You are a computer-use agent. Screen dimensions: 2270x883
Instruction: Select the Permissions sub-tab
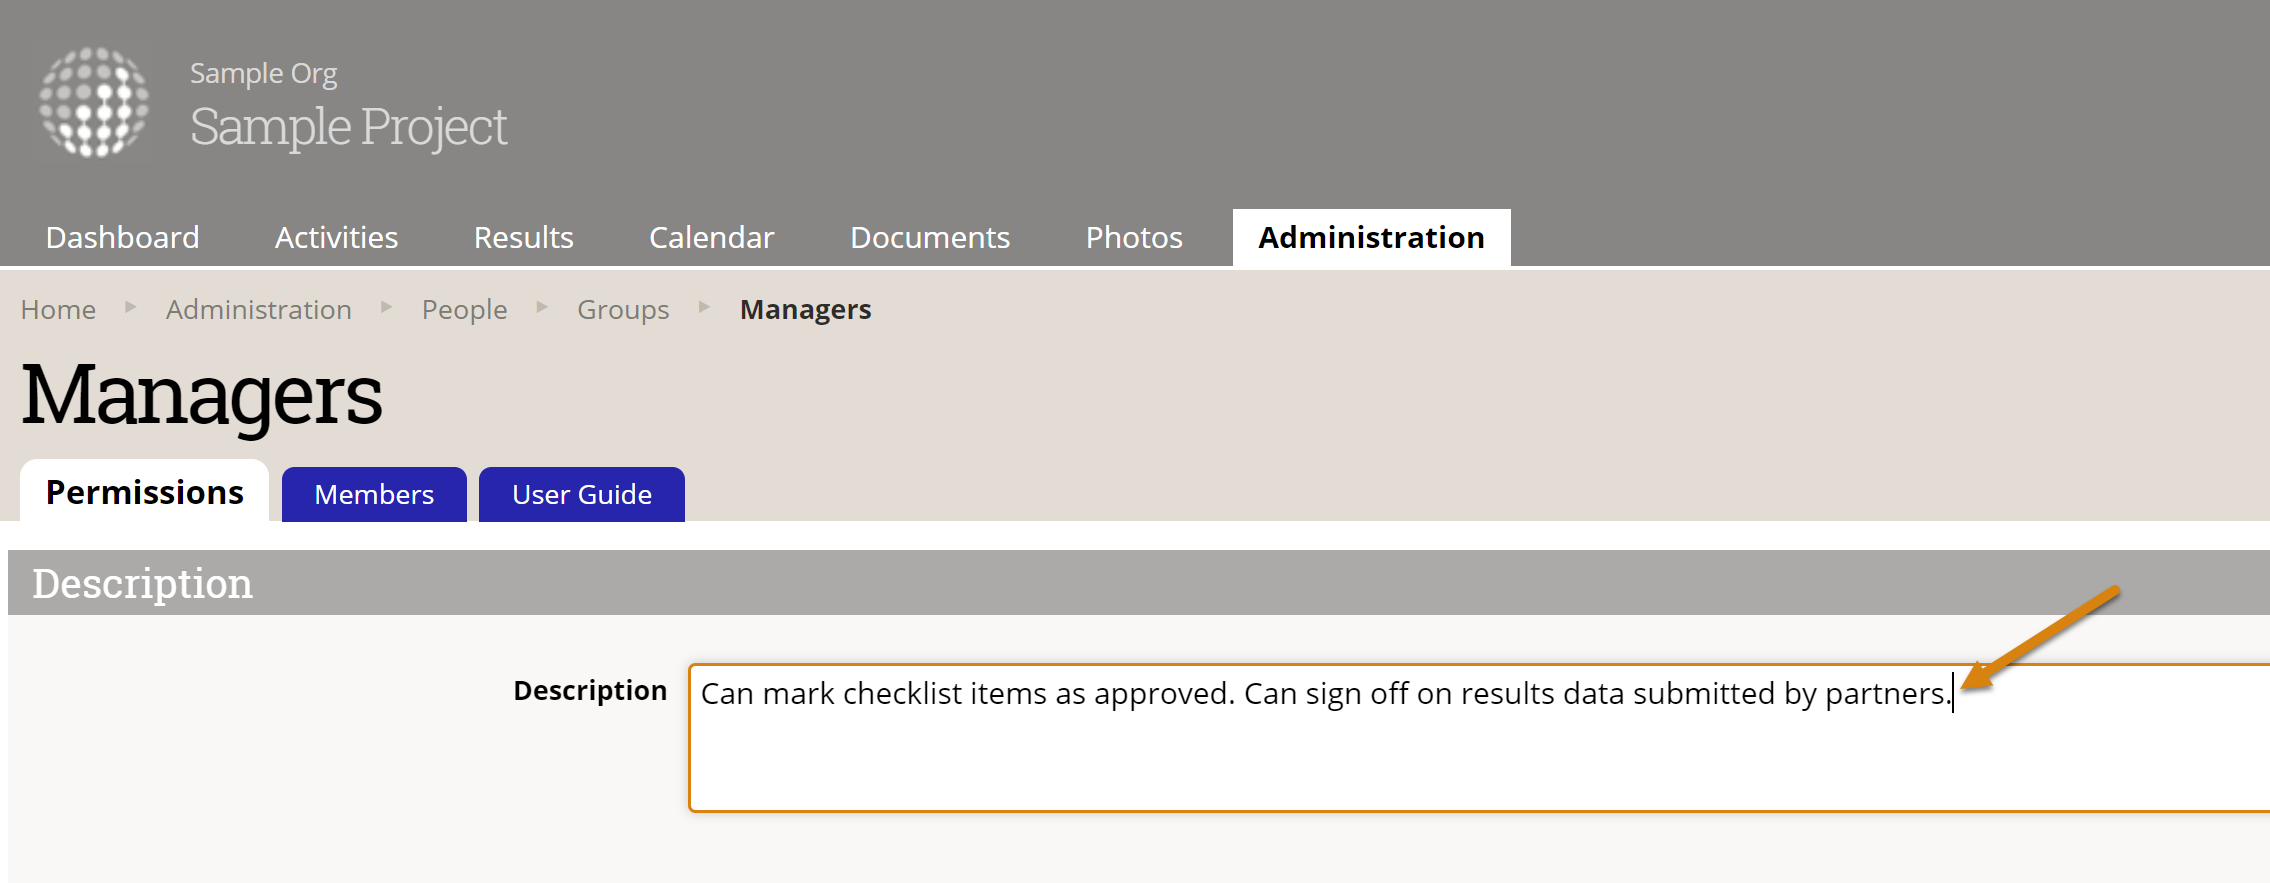pyautogui.click(x=144, y=493)
